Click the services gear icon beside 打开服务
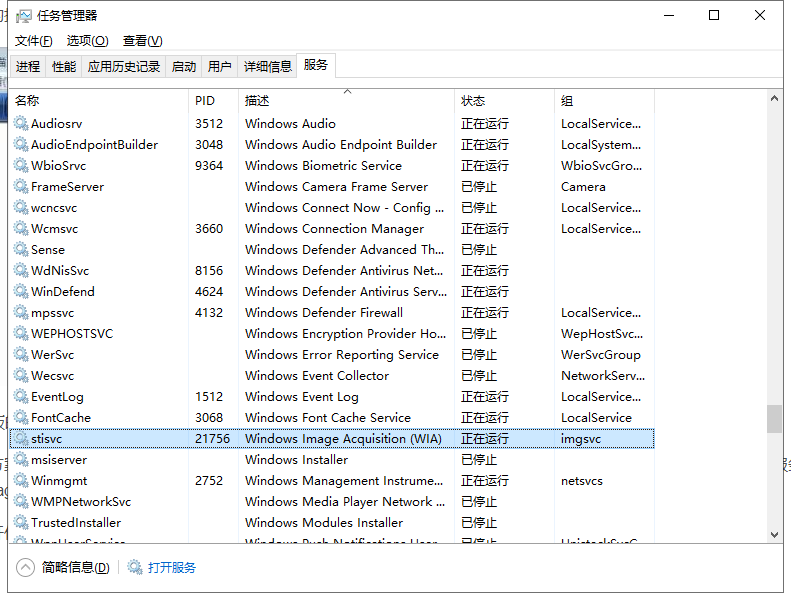This screenshot has width=791, height=600. (x=135, y=567)
